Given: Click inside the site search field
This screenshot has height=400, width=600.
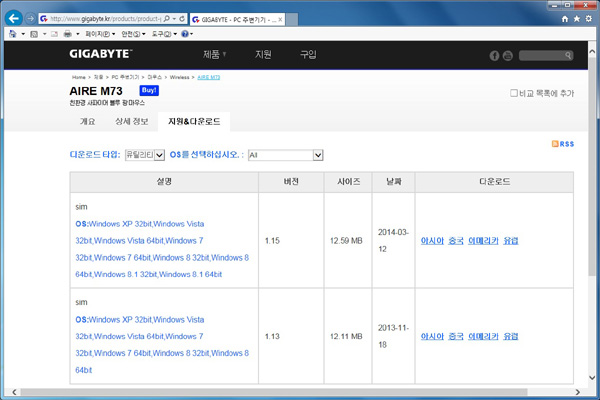Looking at the screenshot, I should pos(541,56).
